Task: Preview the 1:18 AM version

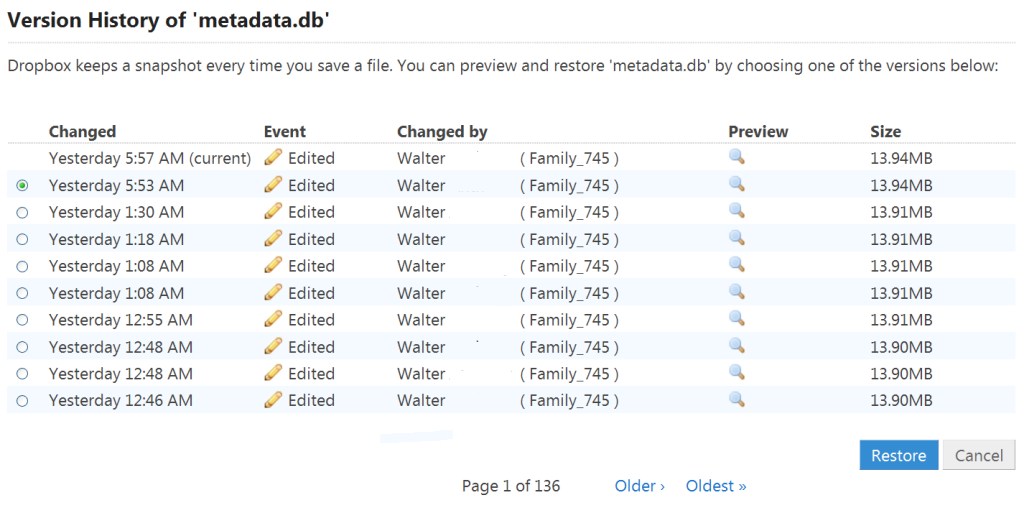Action: [737, 238]
